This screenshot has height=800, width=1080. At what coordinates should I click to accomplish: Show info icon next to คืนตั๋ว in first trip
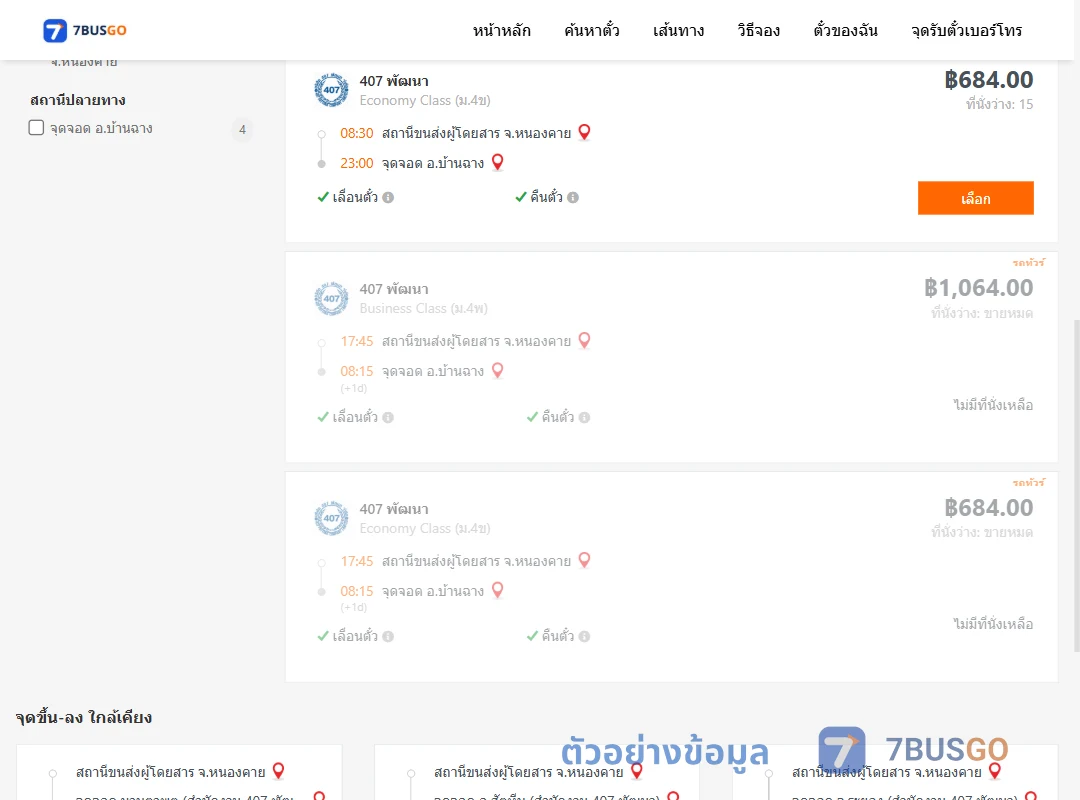[x=572, y=198]
